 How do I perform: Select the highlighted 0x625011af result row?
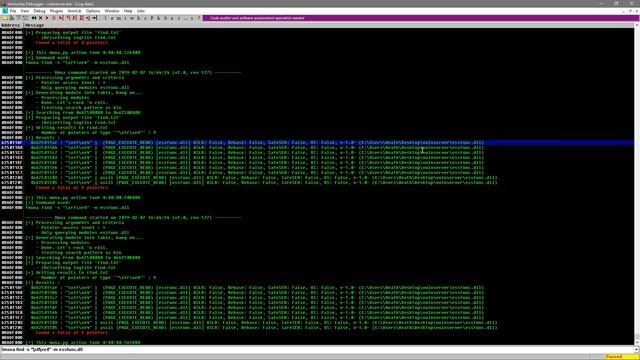(x=317, y=143)
